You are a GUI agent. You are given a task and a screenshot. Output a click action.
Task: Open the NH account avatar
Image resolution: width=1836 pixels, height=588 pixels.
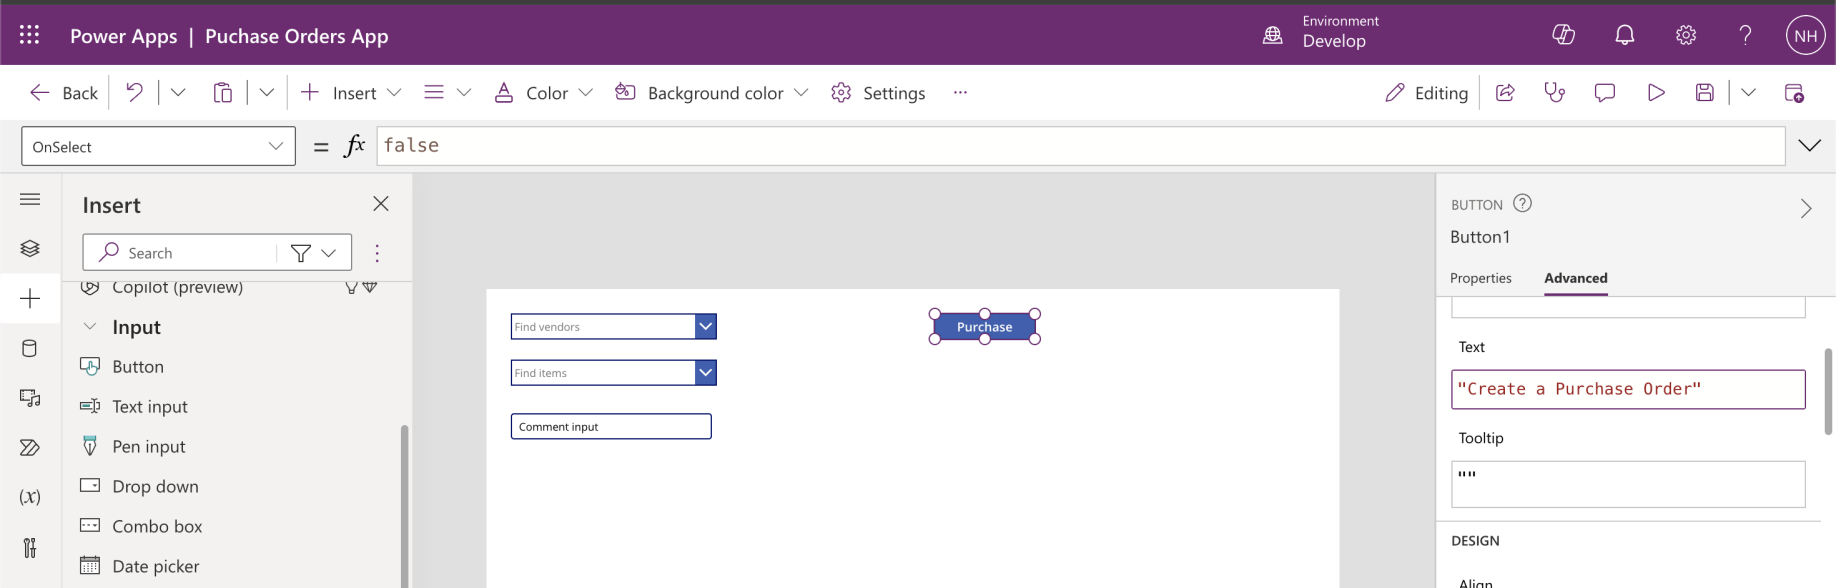click(1806, 35)
